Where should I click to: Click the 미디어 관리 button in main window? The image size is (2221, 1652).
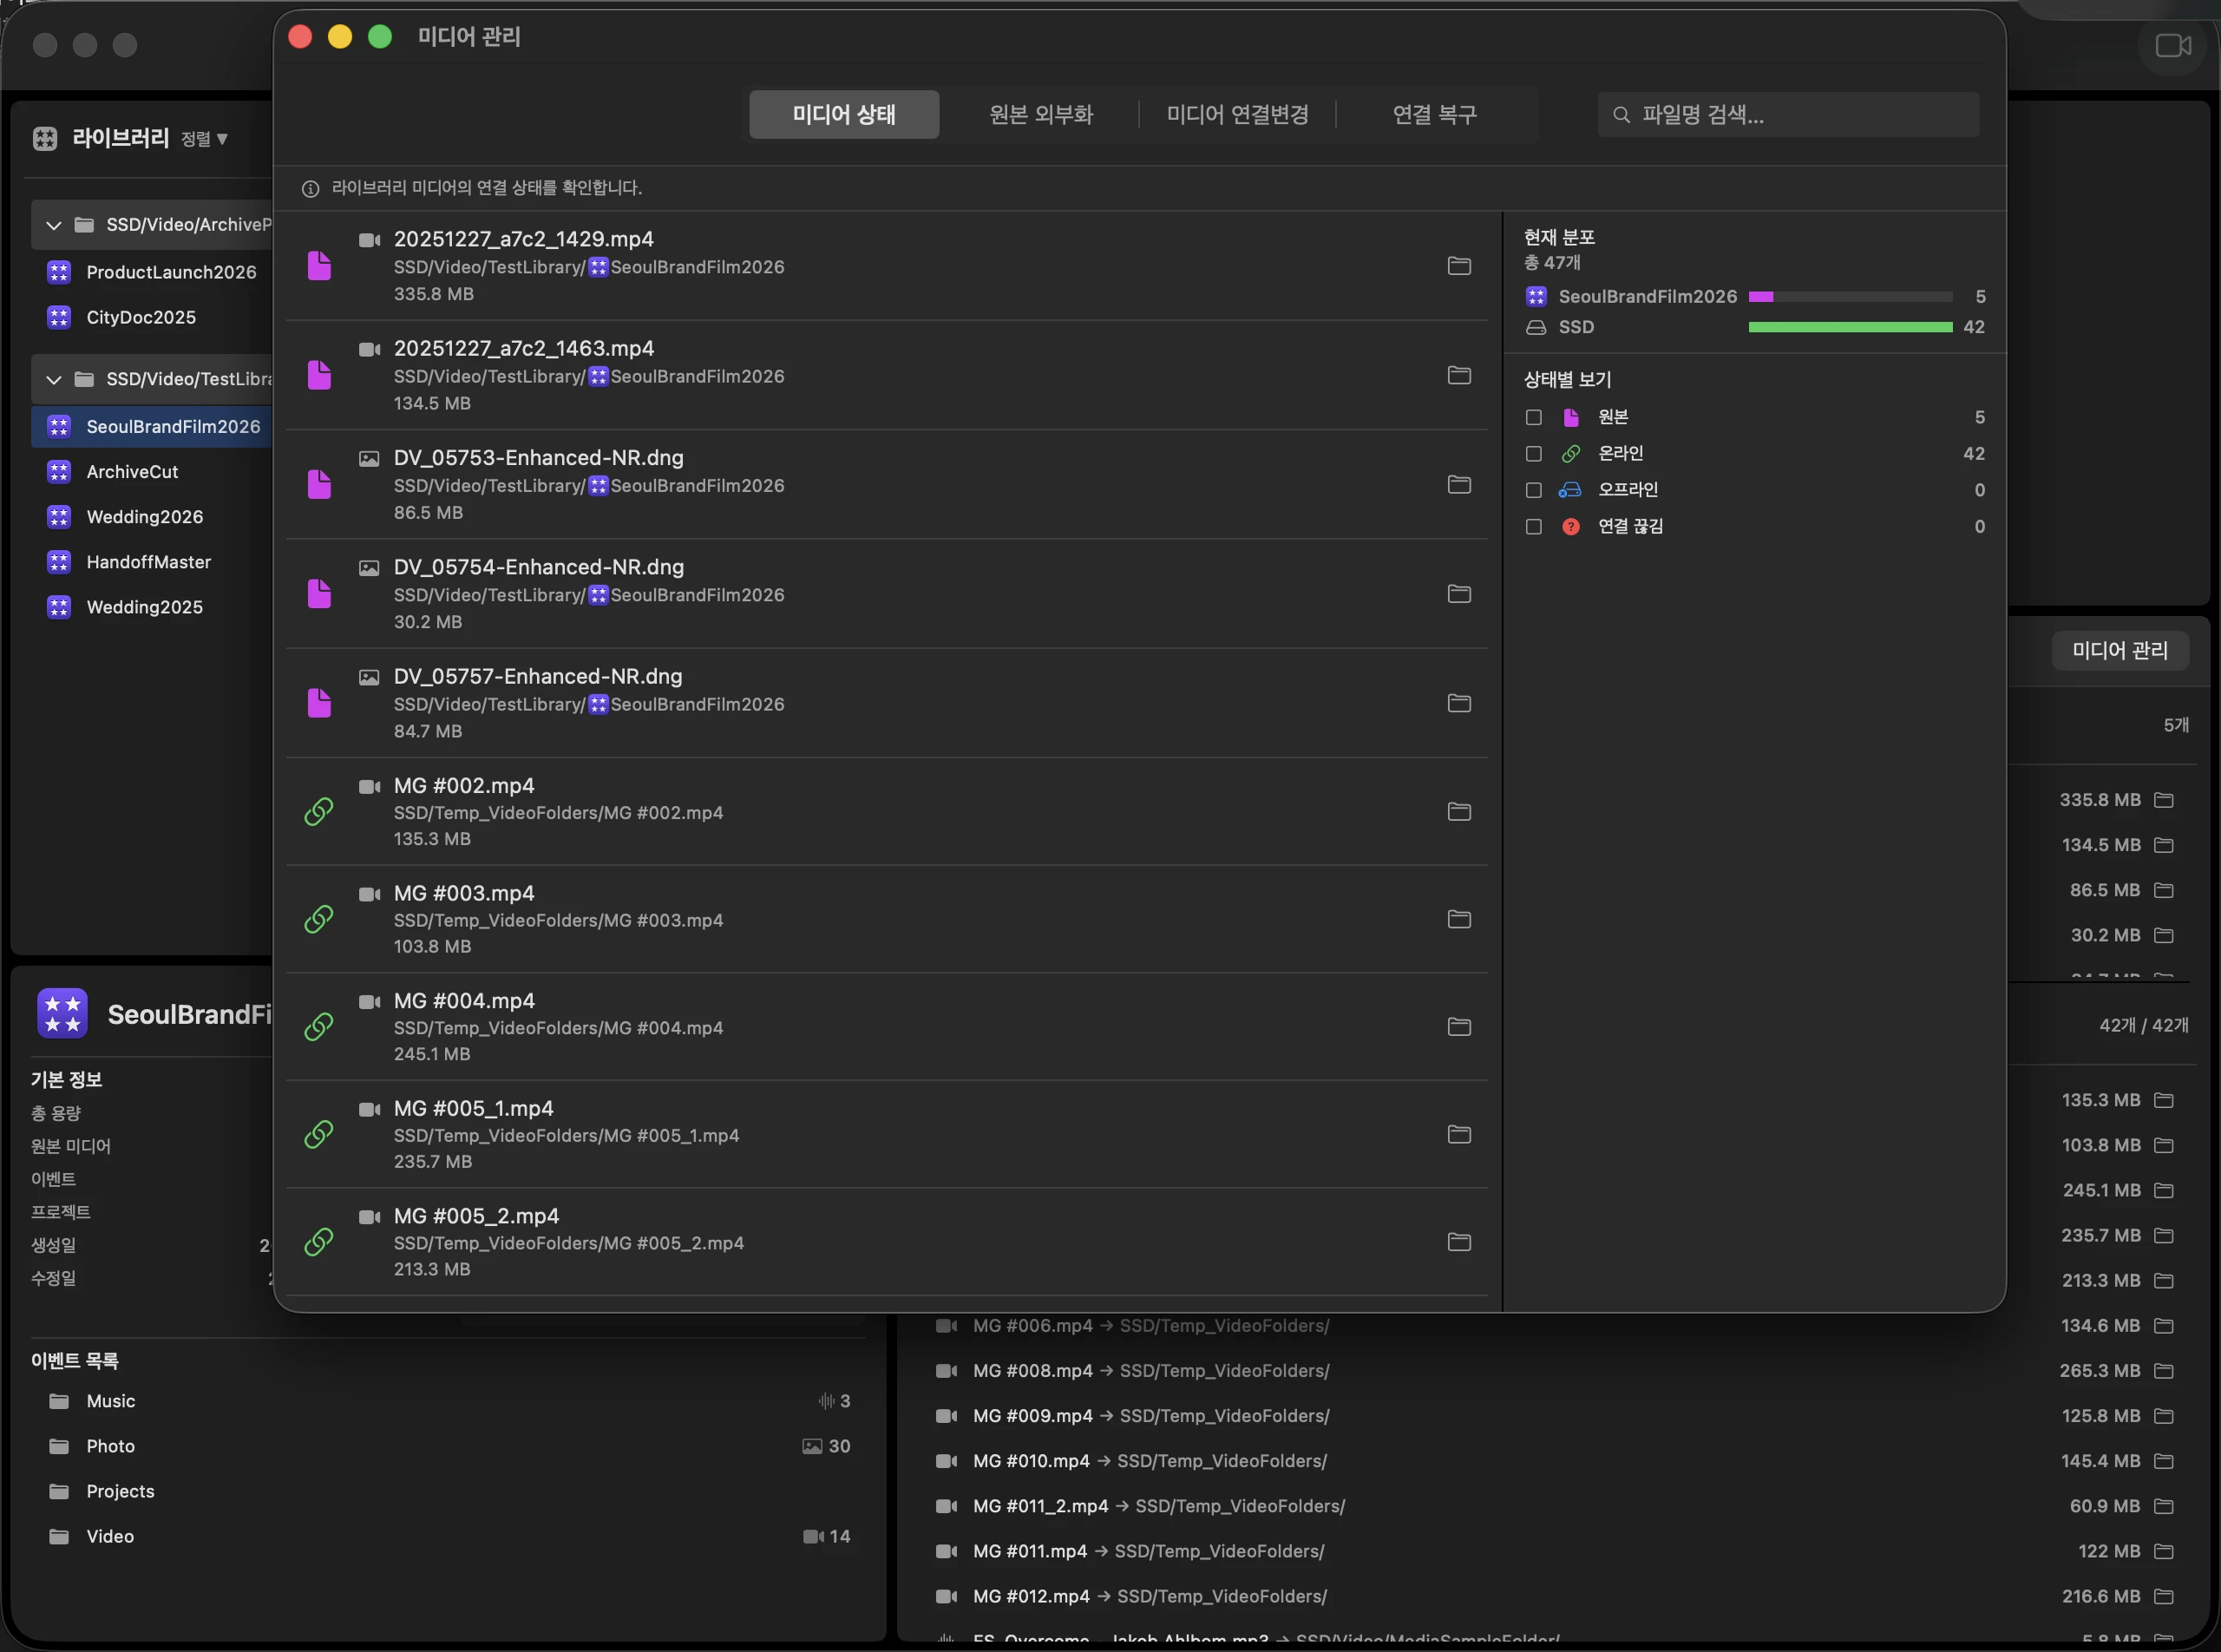point(2120,651)
